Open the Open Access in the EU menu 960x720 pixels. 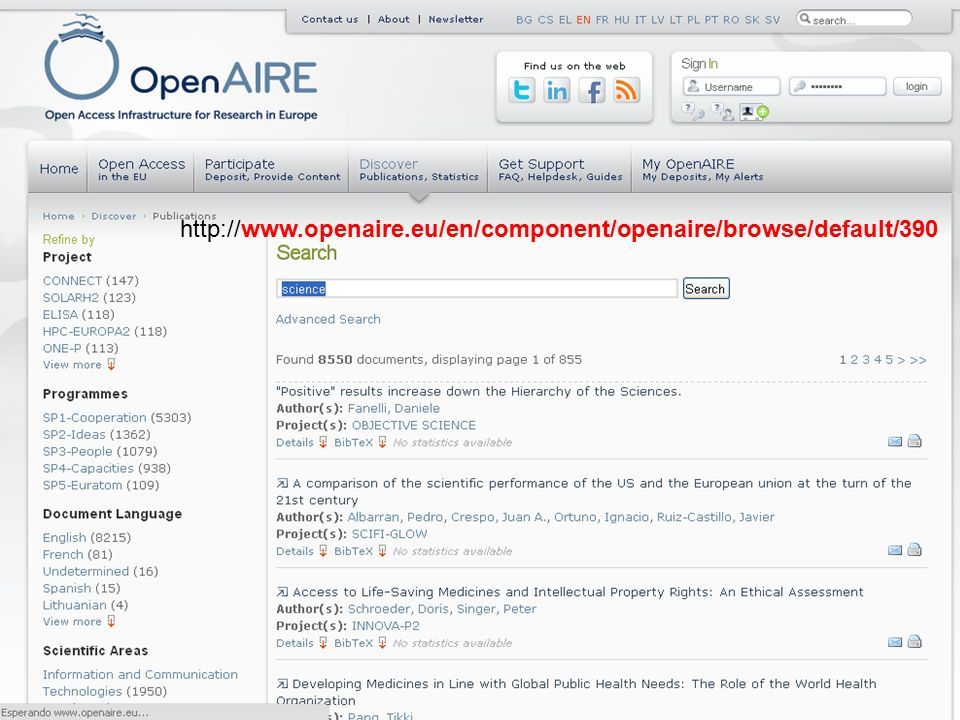(x=141, y=169)
